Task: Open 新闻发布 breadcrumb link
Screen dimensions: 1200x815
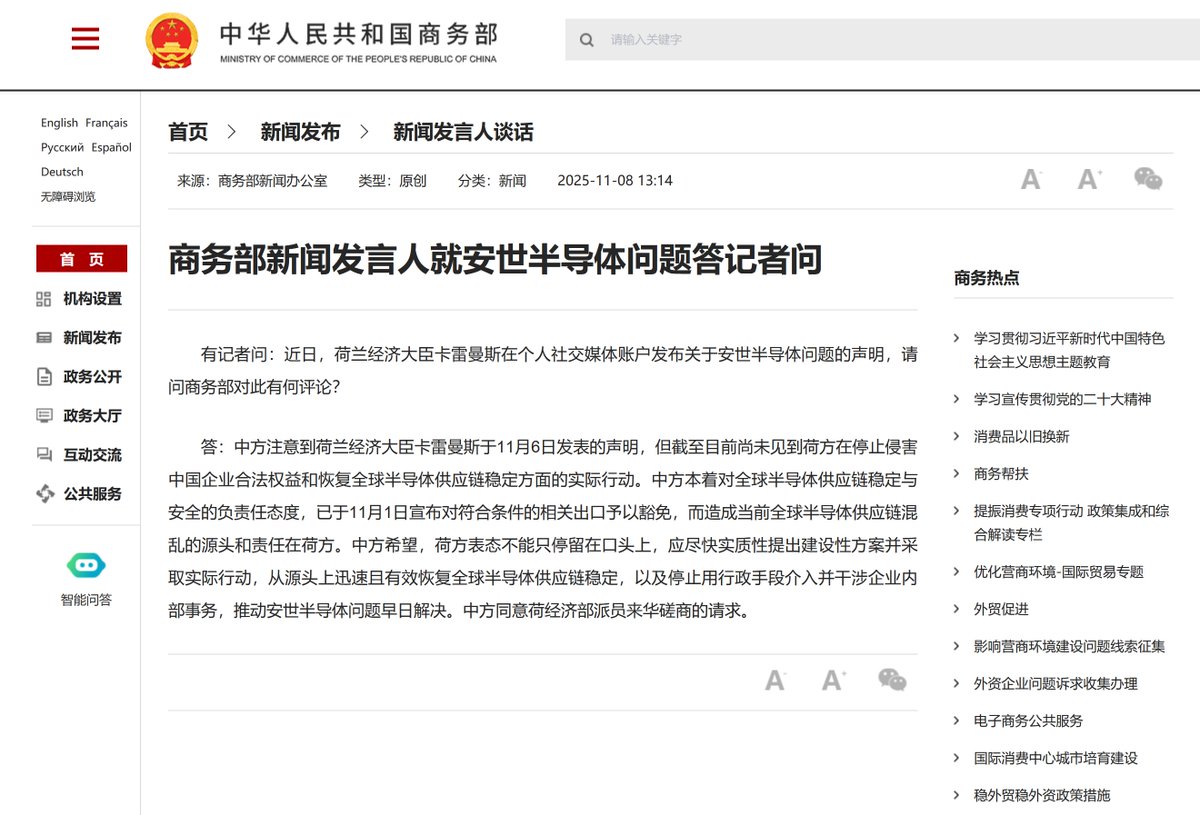Action: pyautogui.click(x=300, y=132)
